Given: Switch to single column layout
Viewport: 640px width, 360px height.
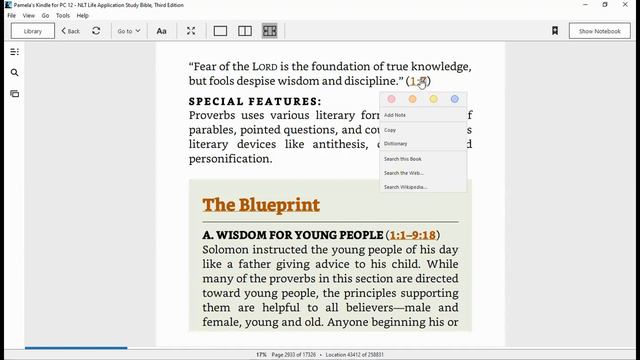Looking at the screenshot, I should 220,31.
